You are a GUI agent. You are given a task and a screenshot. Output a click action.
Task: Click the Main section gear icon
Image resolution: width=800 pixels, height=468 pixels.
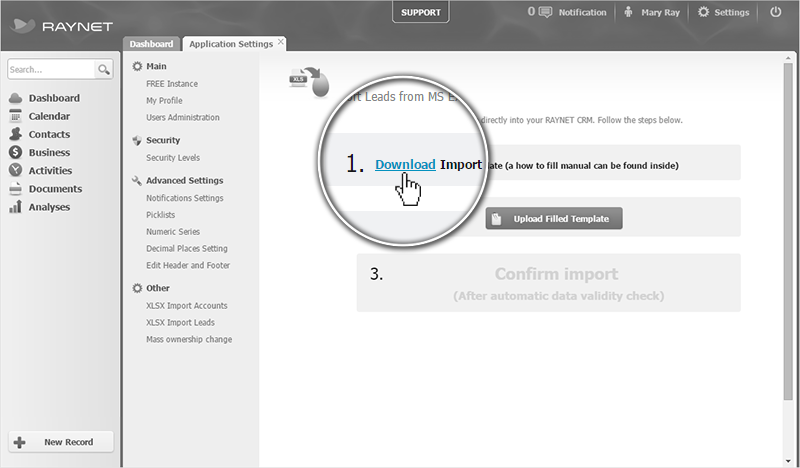(x=137, y=66)
